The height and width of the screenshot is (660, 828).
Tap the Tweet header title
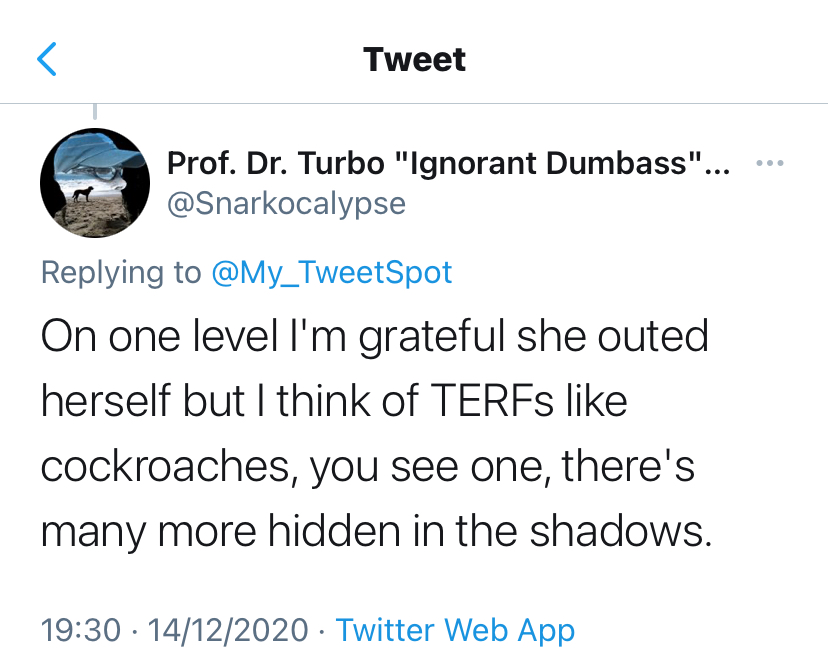[414, 59]
